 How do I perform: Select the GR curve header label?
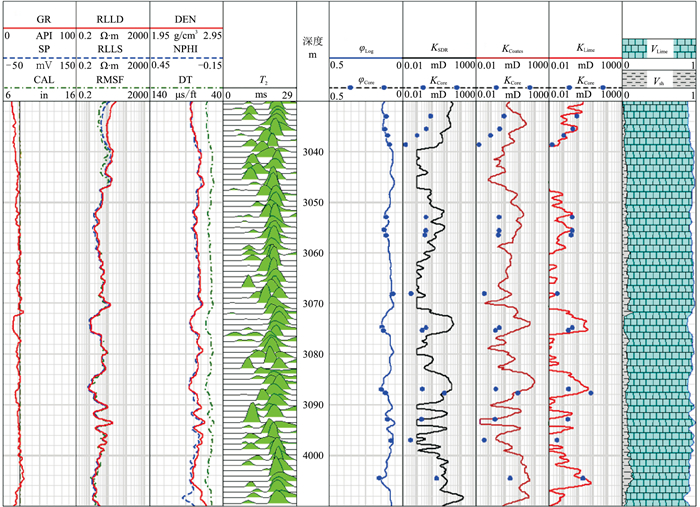(41, 19)
